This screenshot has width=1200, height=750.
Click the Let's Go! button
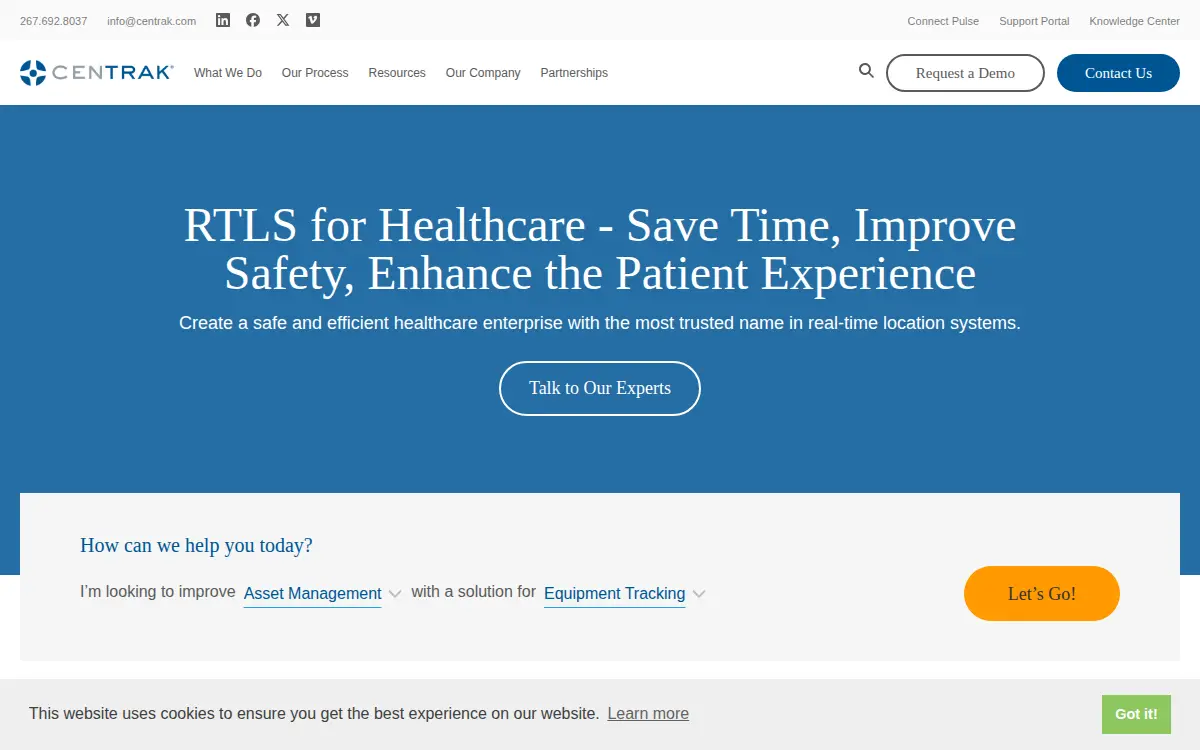click(1042, 594)
